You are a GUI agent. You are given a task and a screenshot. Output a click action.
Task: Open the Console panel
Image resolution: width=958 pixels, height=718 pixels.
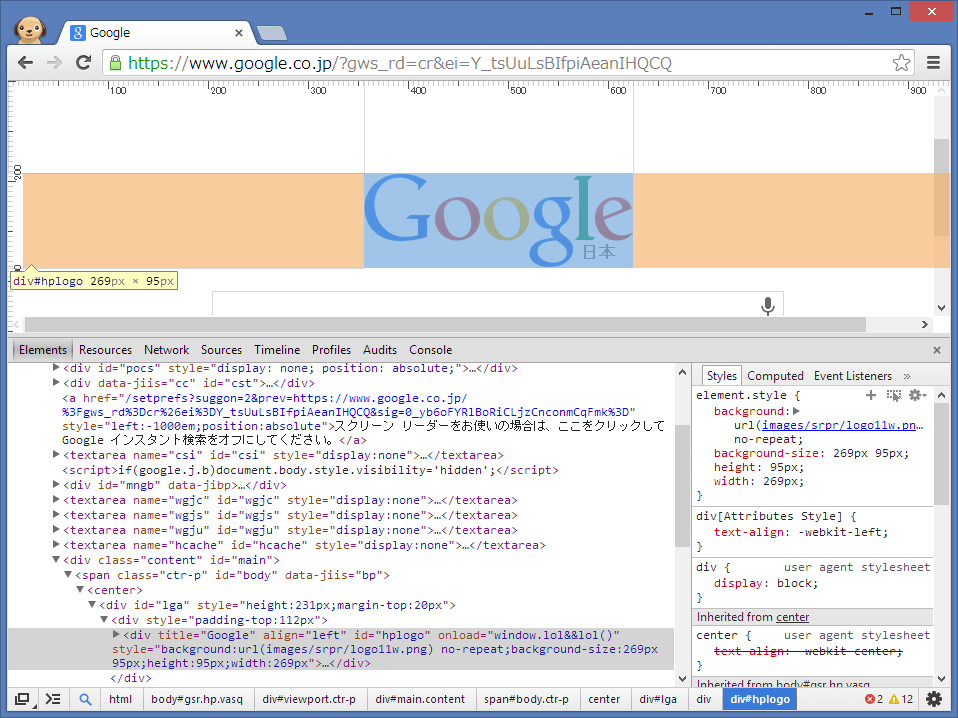[430, 350]
